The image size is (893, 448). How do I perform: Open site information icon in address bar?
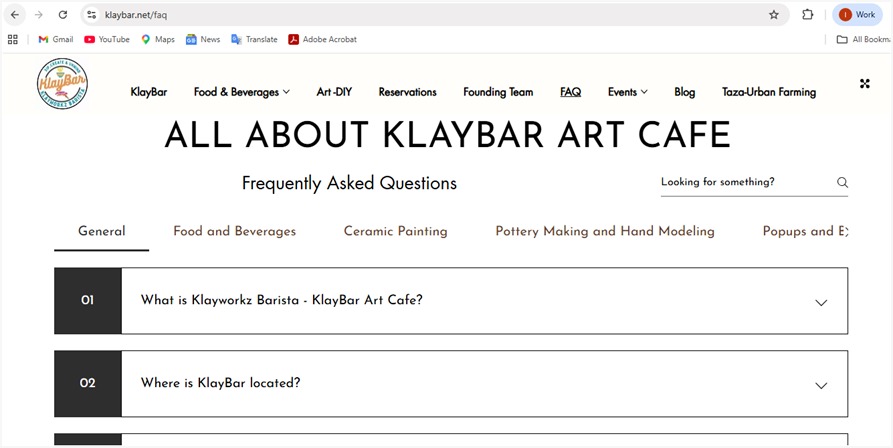click(91, 15)
